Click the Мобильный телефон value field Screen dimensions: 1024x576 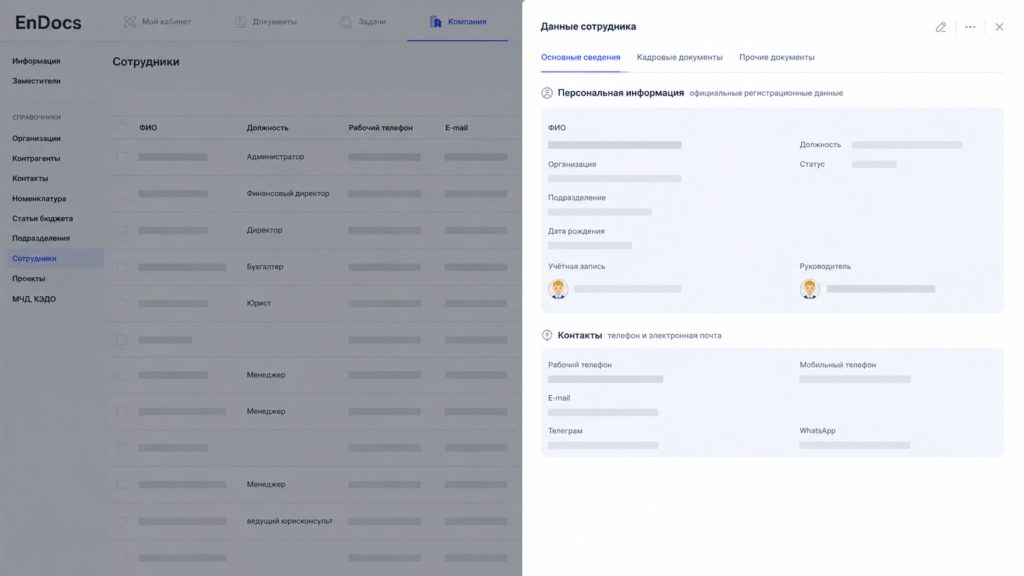coord(855,379)
